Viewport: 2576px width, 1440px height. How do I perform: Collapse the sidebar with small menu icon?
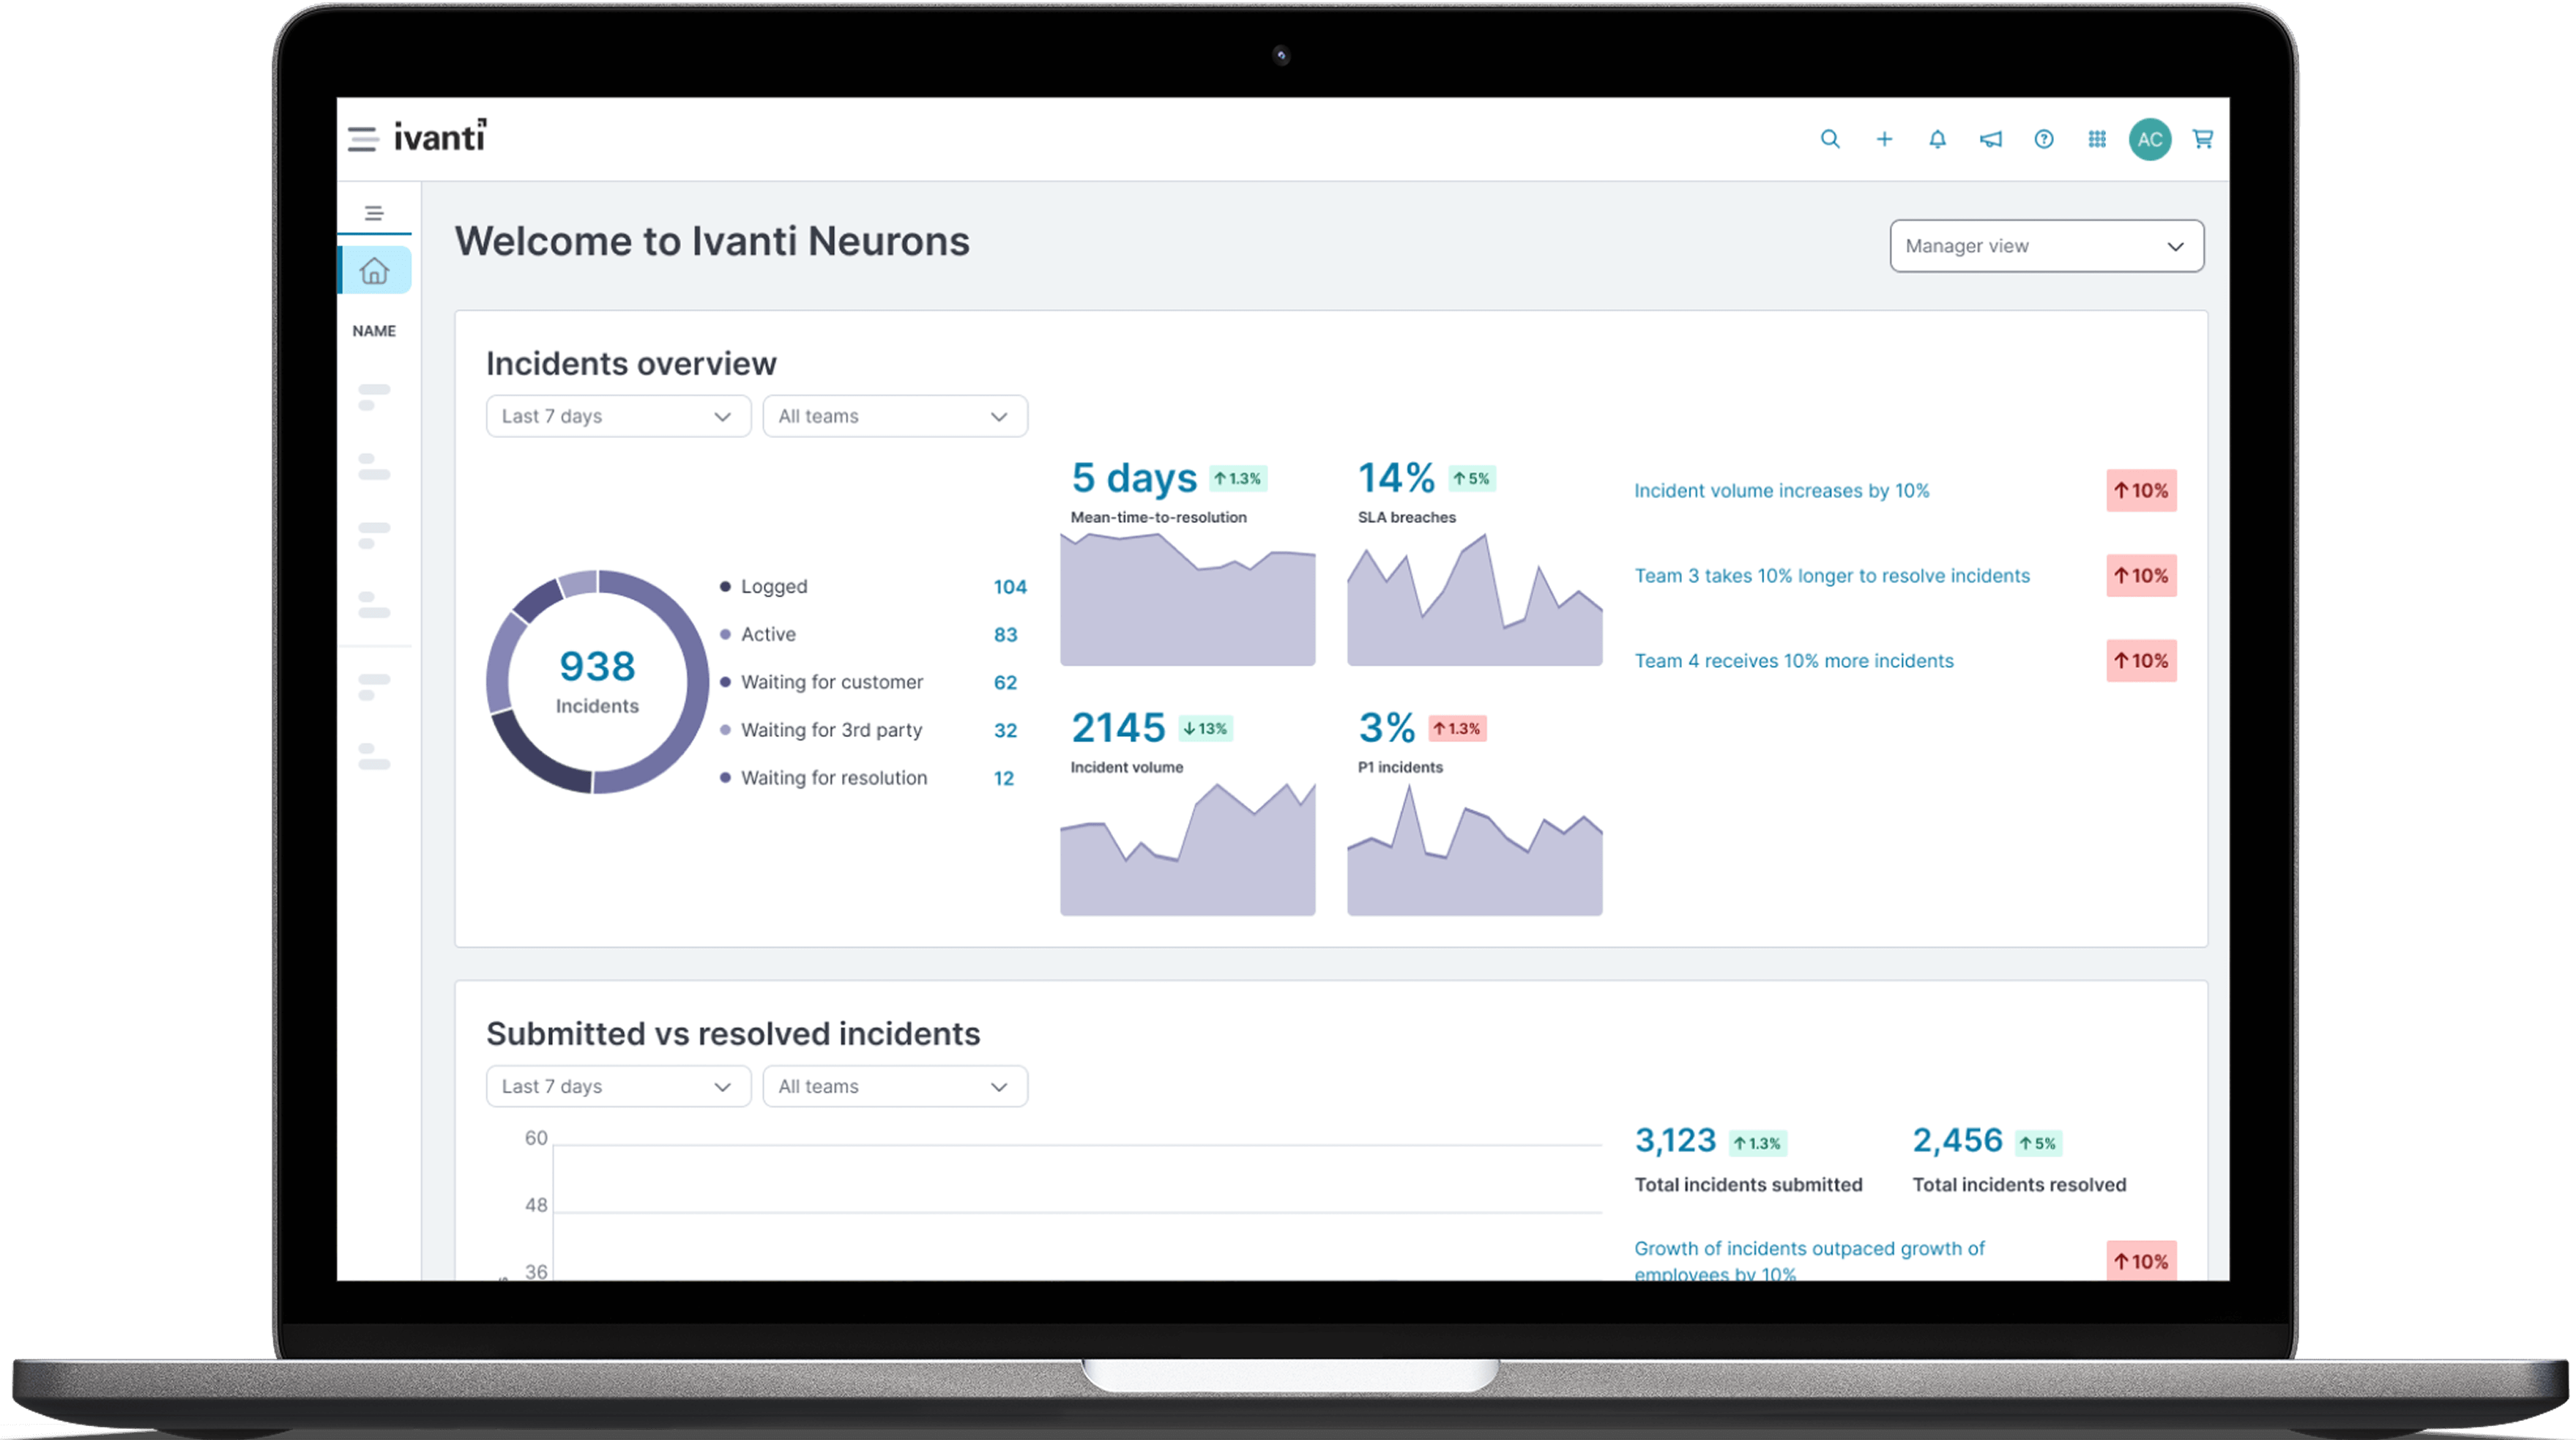tap(374, 213)
